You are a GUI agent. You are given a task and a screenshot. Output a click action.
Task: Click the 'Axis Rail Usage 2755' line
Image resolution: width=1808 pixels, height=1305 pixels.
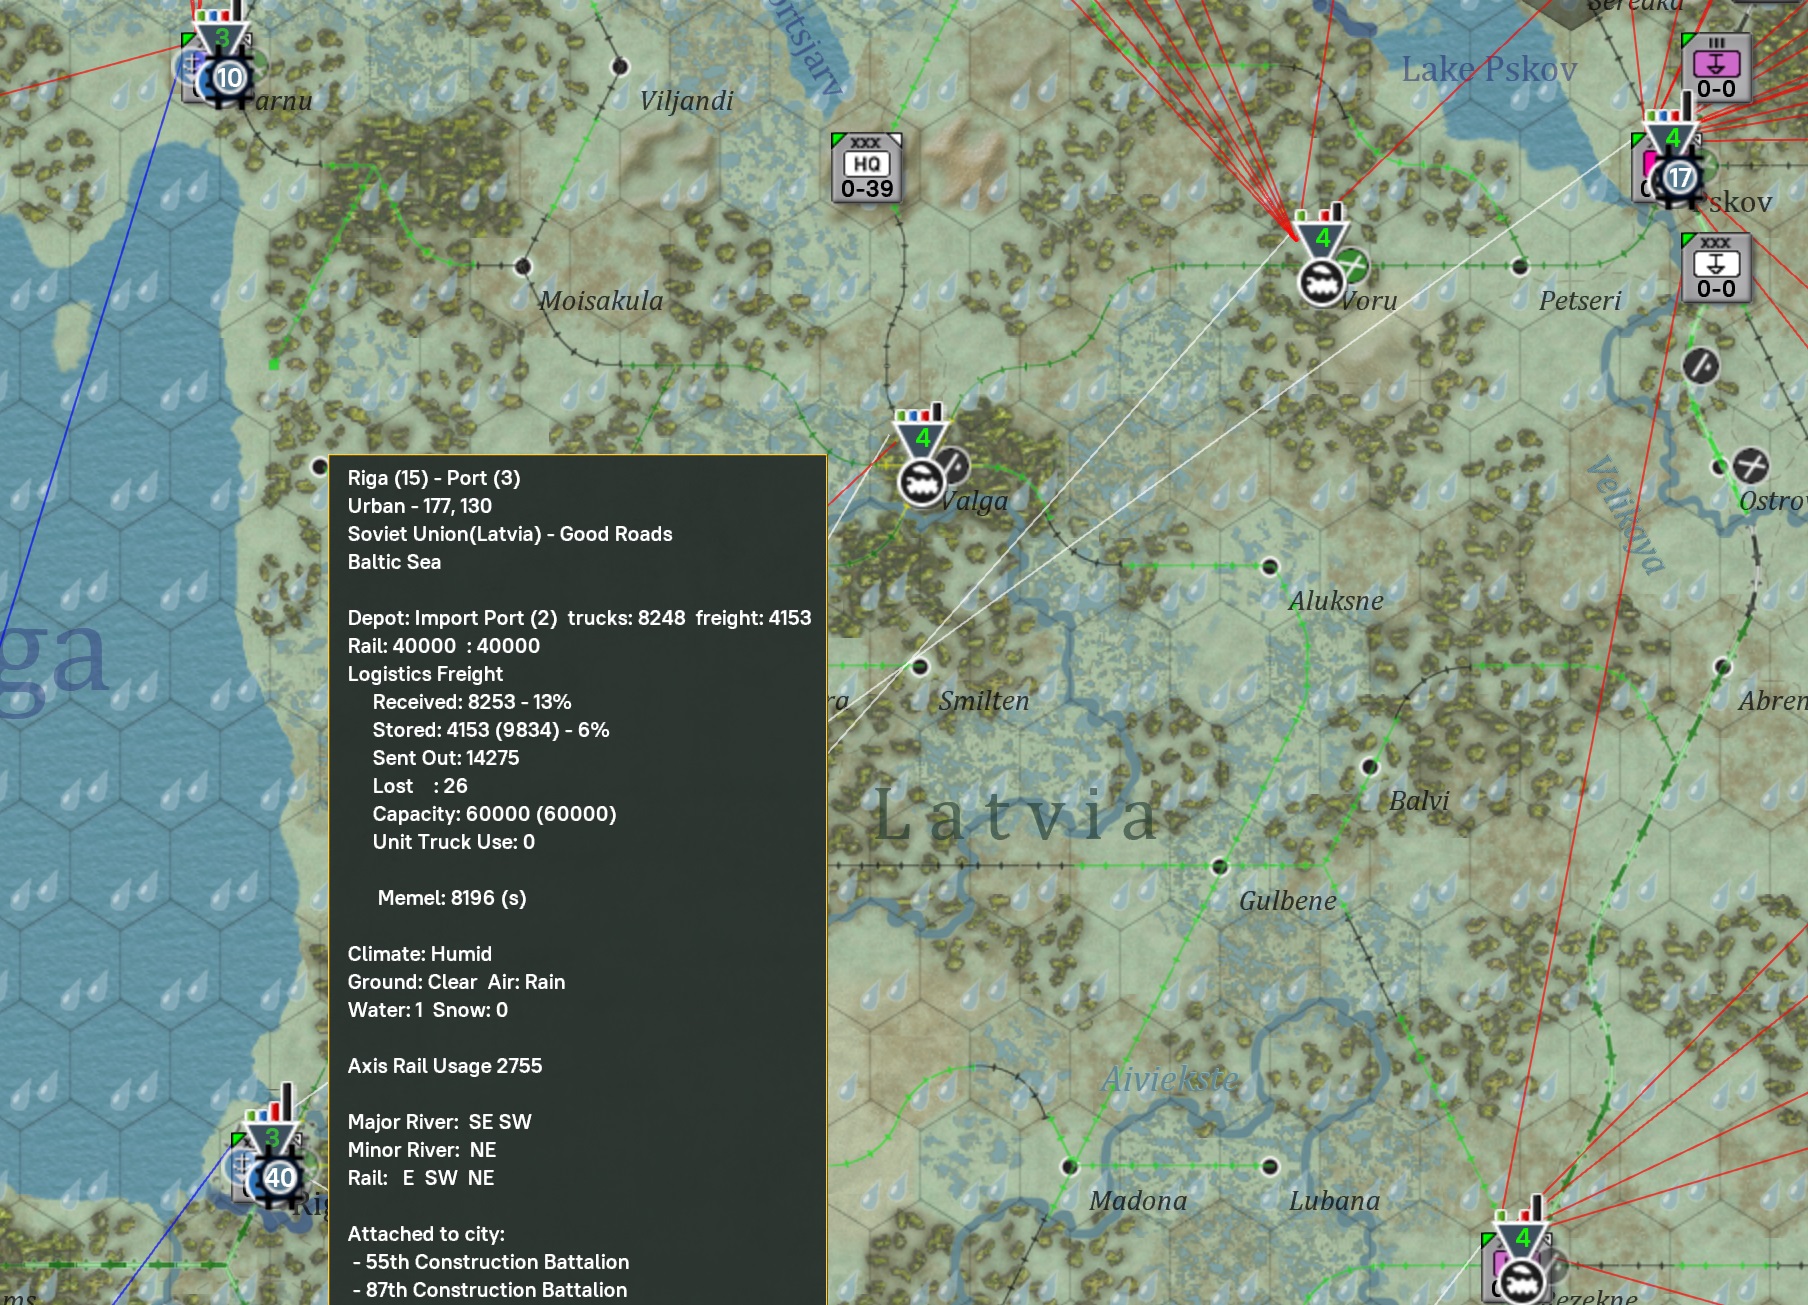445,1066
